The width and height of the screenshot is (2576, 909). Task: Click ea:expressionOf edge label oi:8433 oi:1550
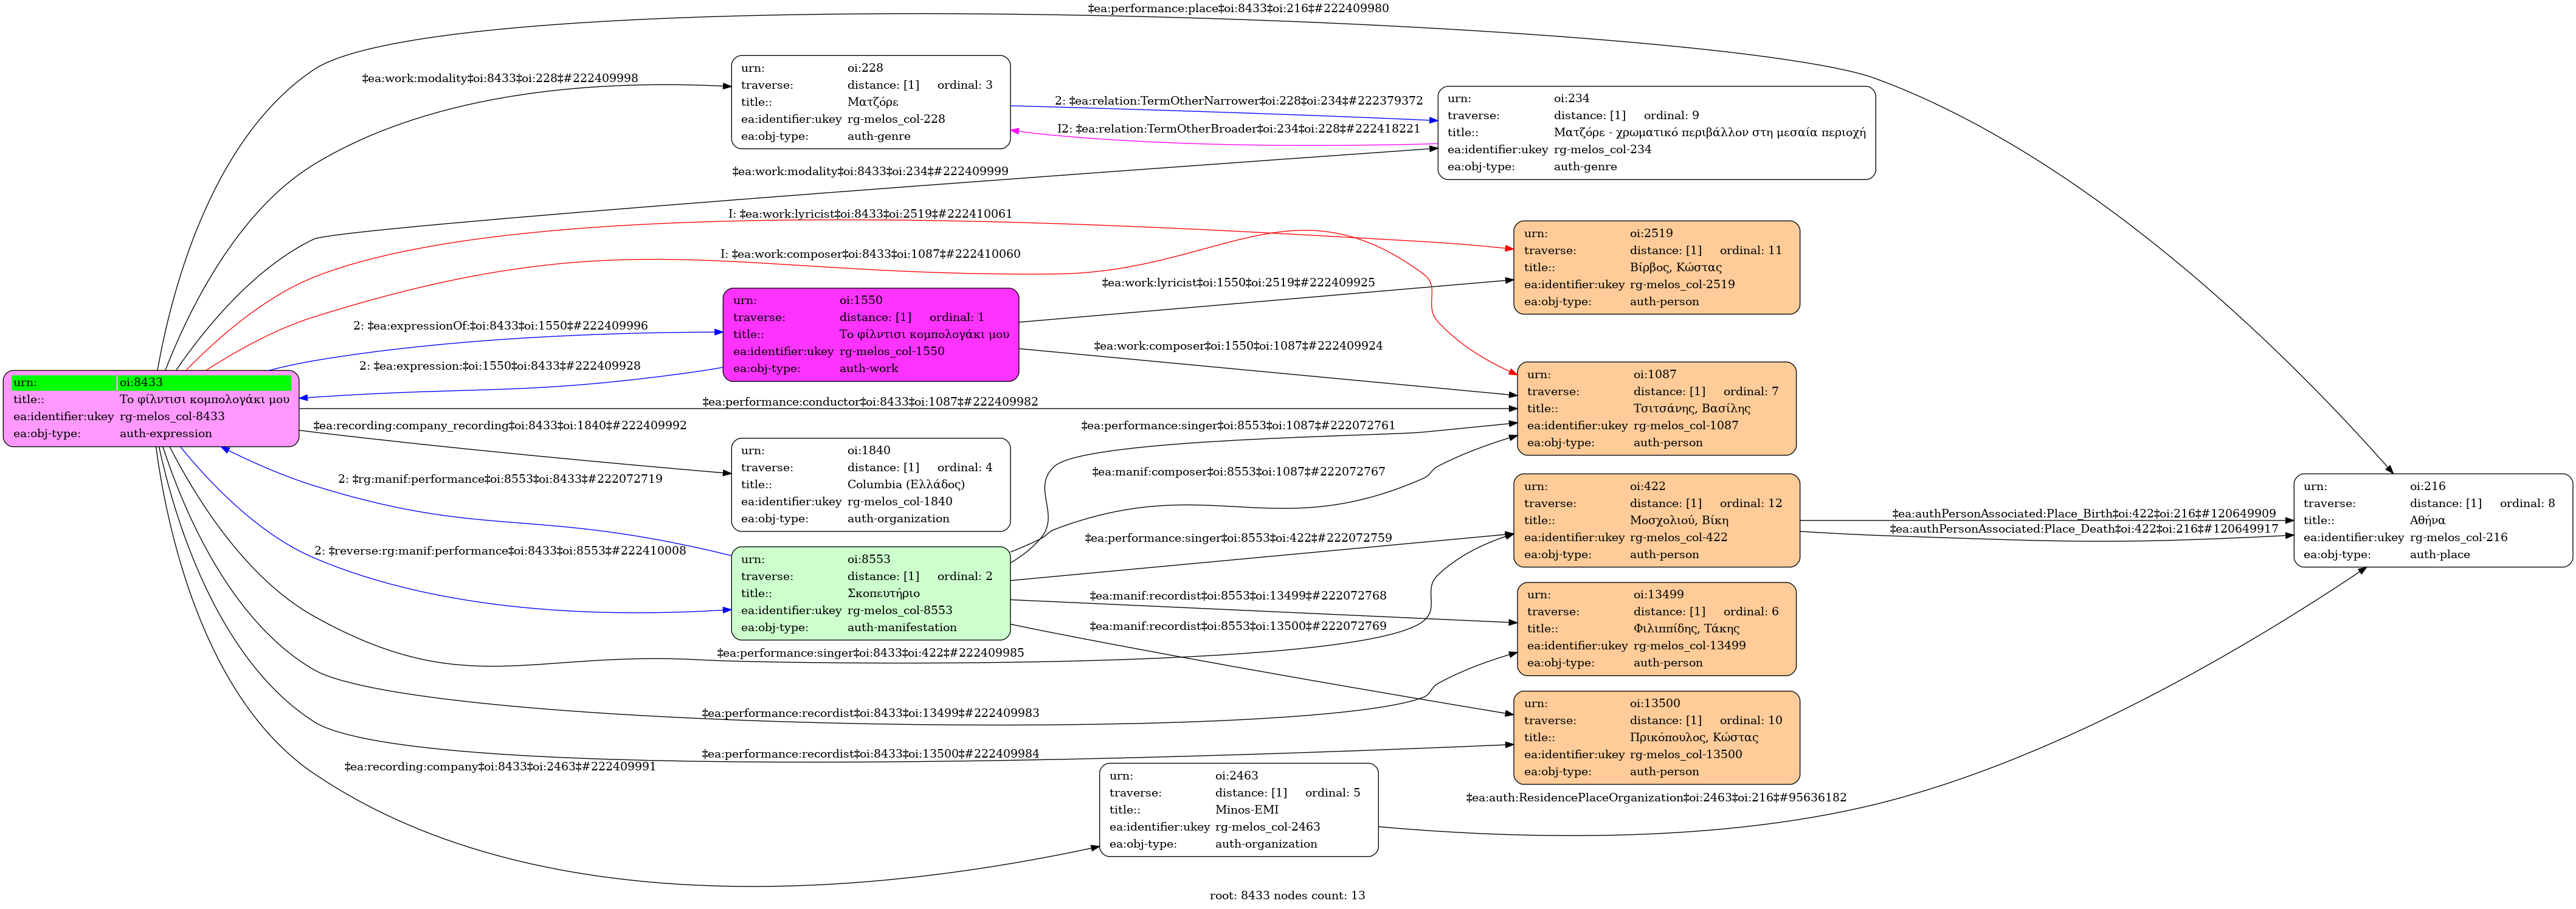[x=500, y=326]
